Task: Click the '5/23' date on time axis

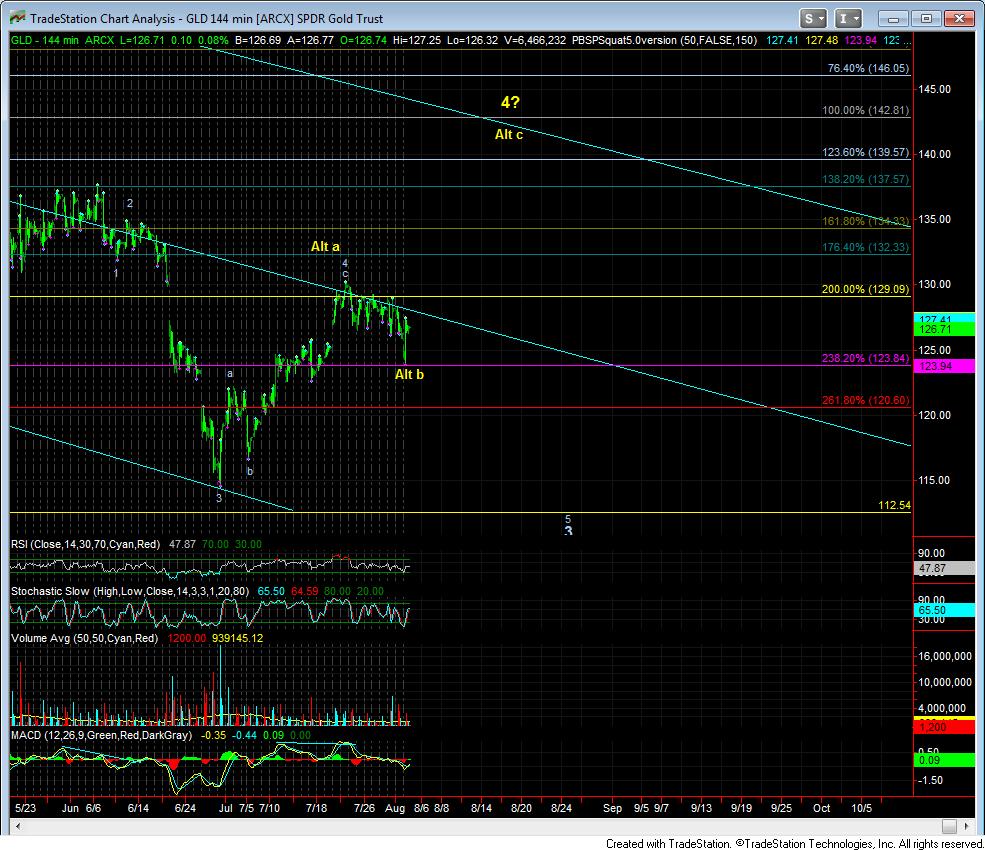Action: click(x=26, y=808)
